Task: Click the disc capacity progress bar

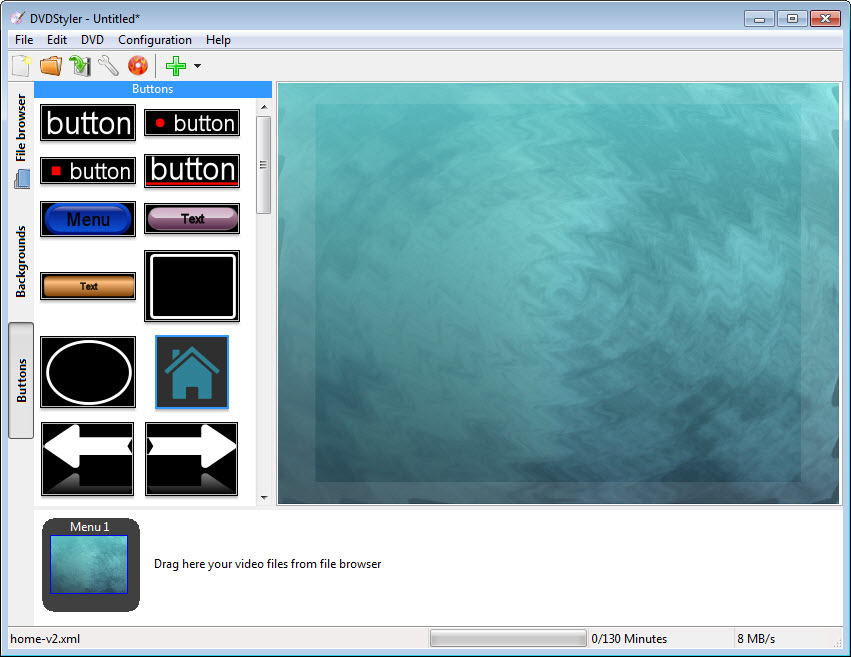Action: [508, 639]
